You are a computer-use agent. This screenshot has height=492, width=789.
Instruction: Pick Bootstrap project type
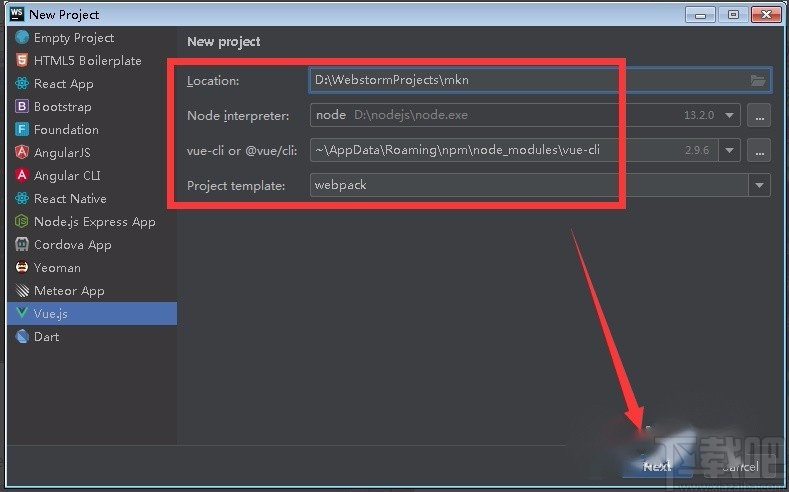tap(92, 107)
